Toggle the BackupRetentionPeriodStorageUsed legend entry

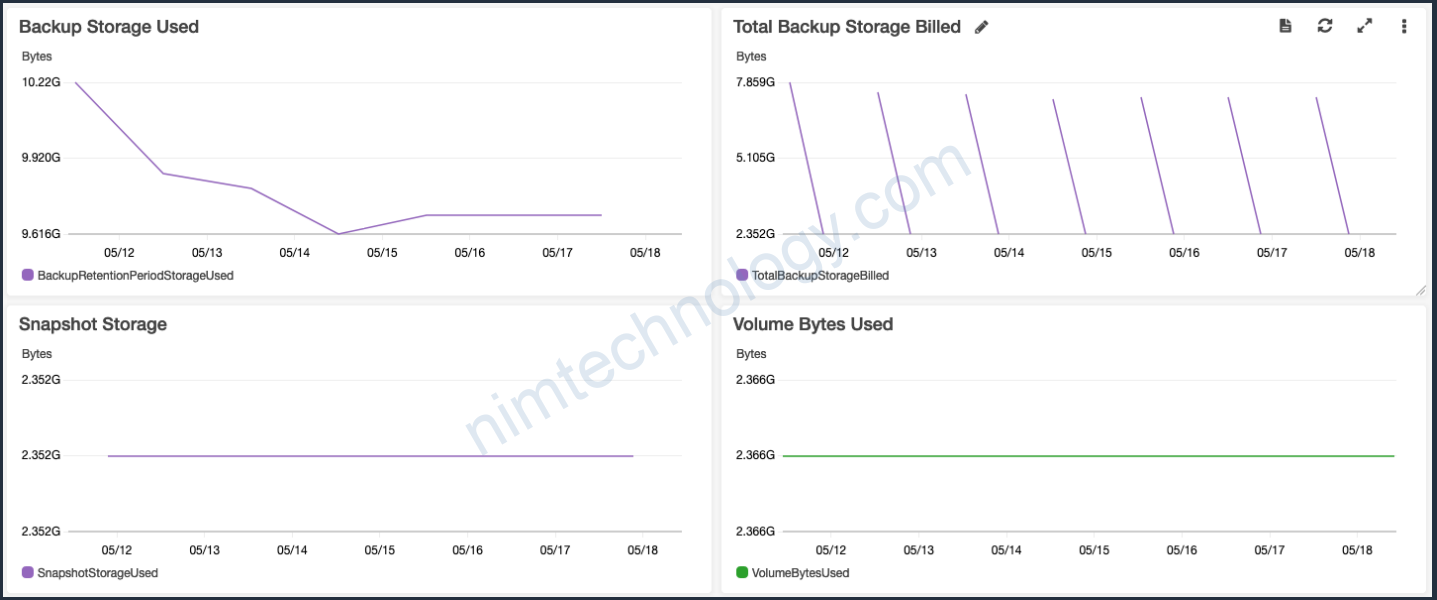[x=134, y=275]
